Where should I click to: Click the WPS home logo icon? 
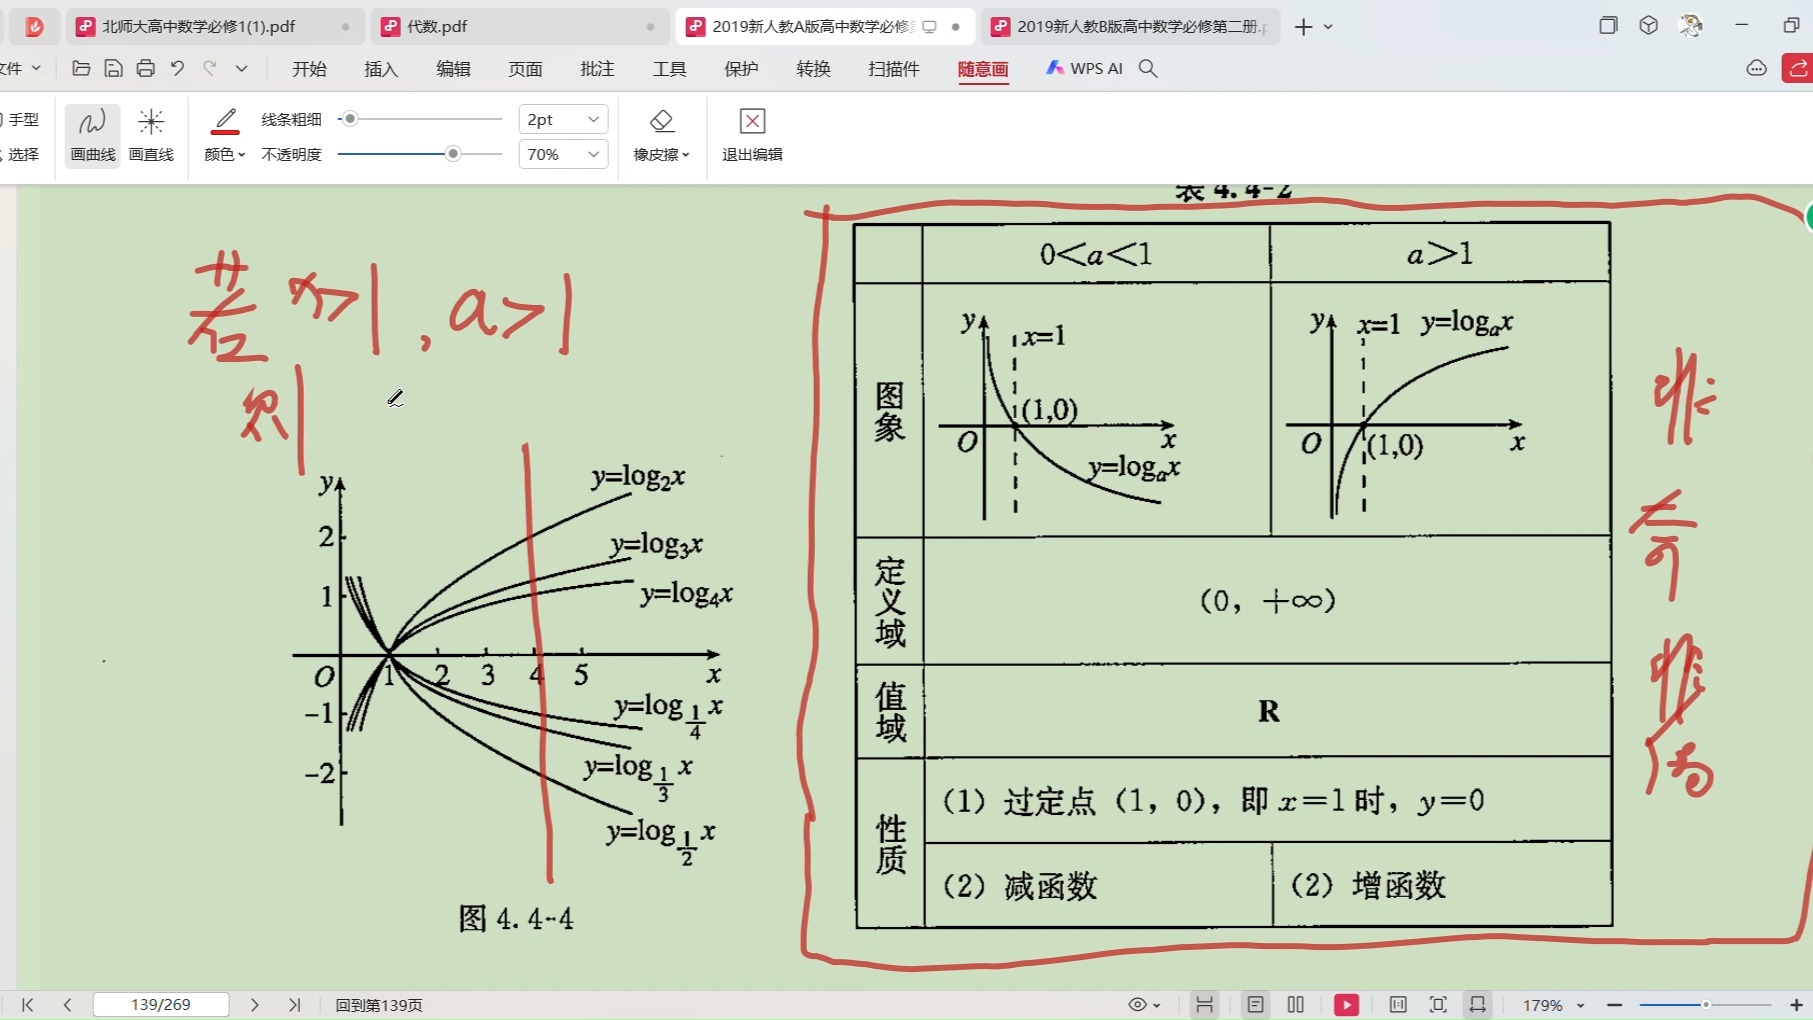[x=35, y=27]
